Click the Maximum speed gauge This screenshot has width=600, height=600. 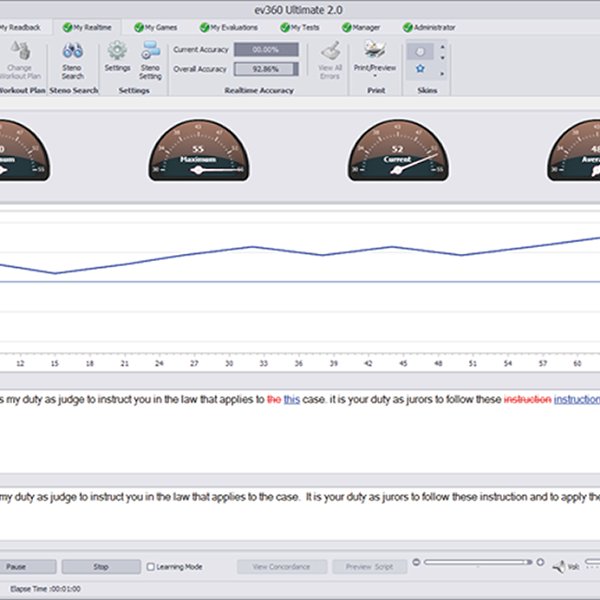pos(199,150)
